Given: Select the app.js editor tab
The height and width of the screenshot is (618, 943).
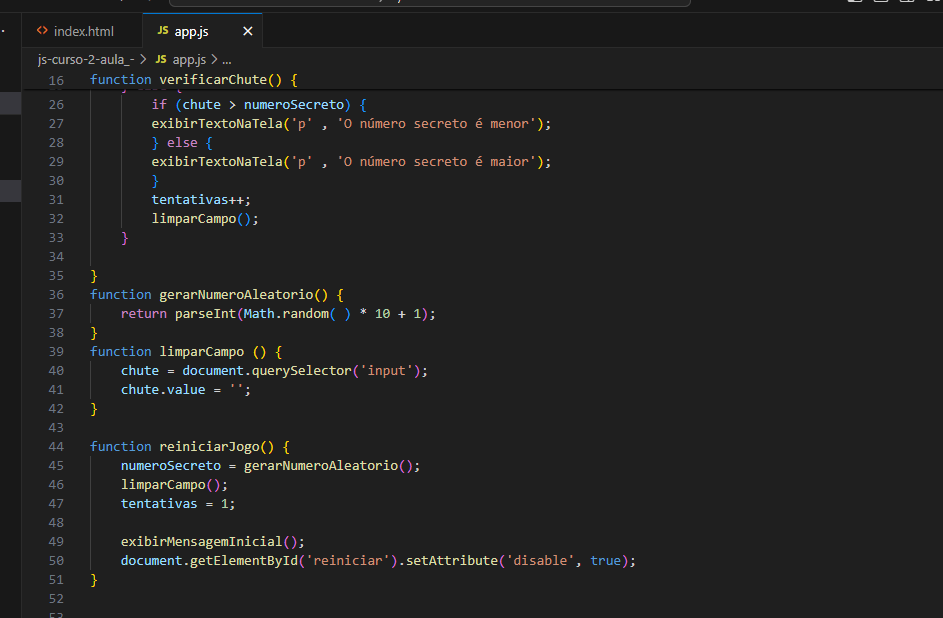Looking at the screenshot, I should 203,31.
